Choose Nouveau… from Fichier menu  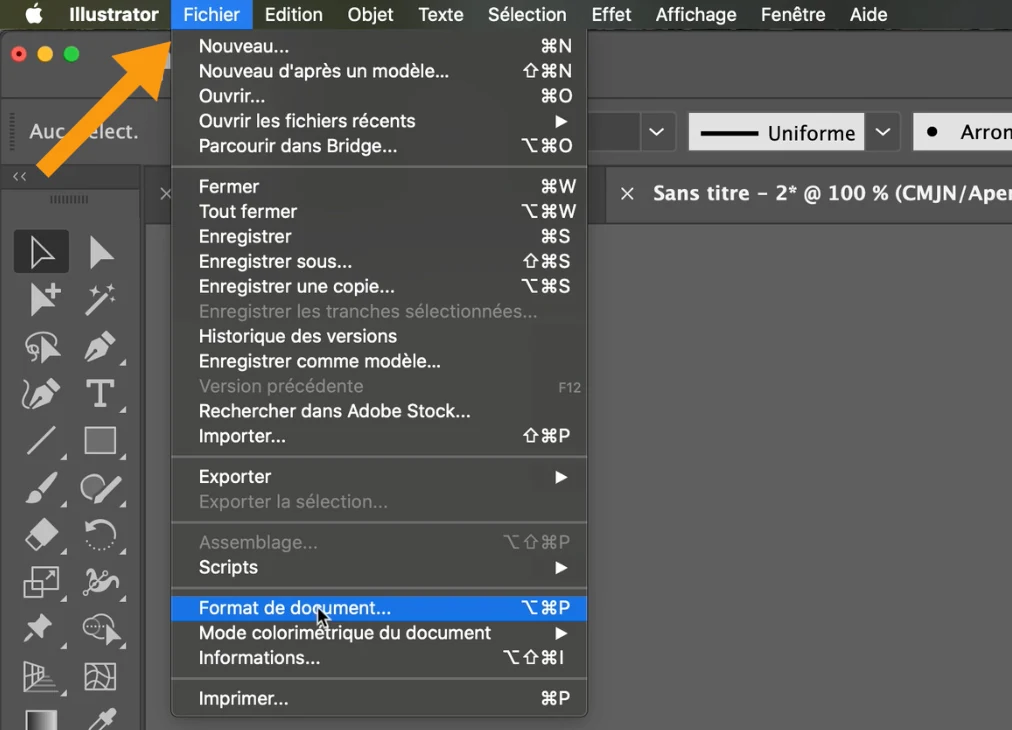pyautogui.click(x=379, y=46)
